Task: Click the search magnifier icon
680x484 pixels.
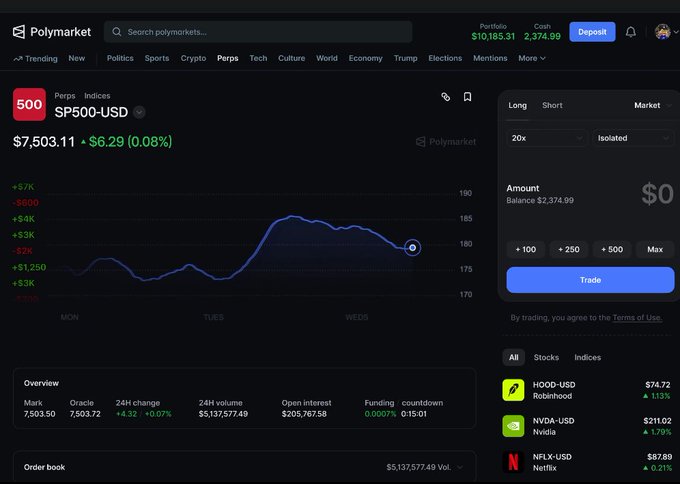Action: (x=117, y=32)
